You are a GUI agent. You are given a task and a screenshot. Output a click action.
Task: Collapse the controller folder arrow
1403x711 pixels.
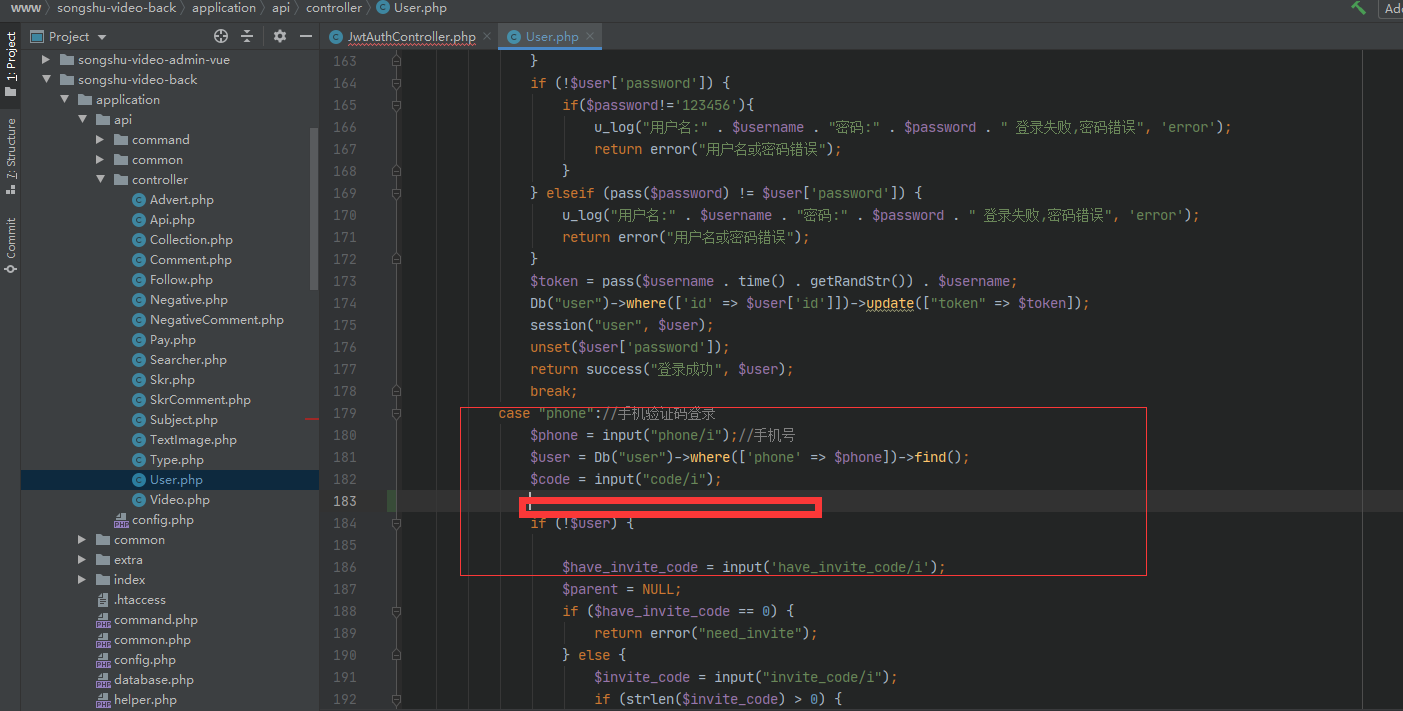100,180
